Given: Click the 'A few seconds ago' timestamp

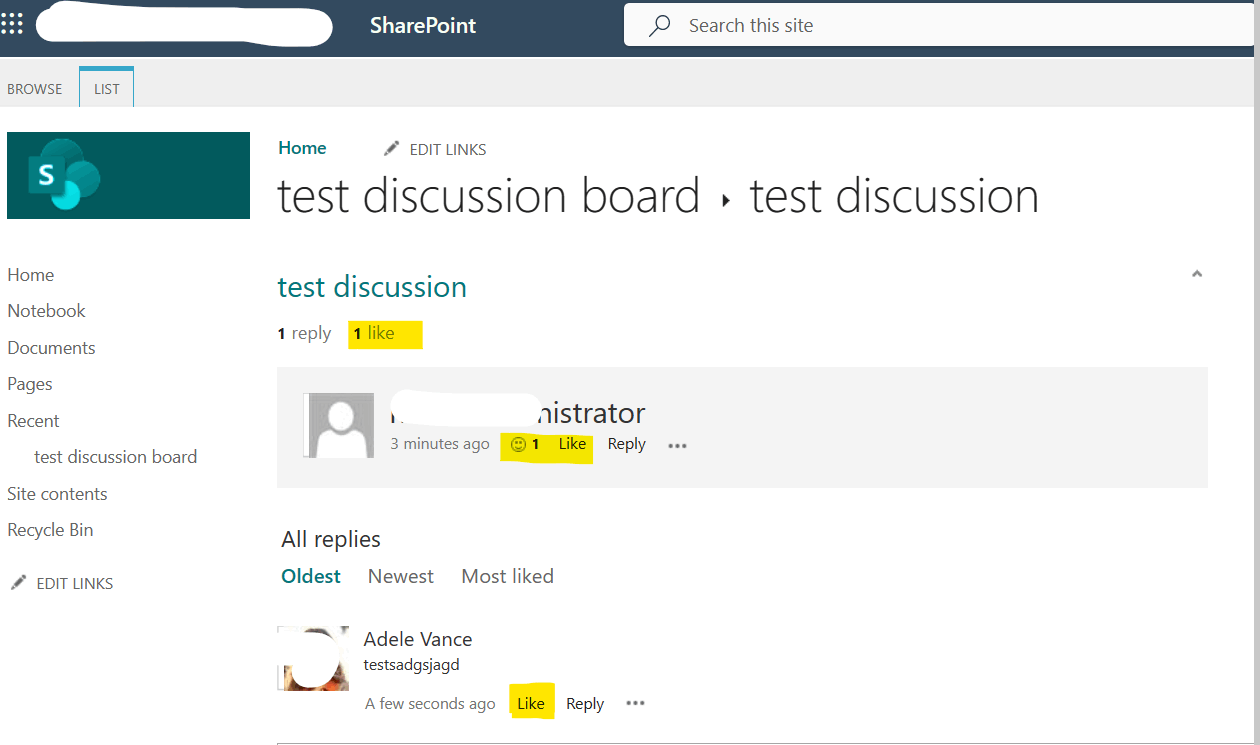Looking at the screenshot, I should coord(430,704).
